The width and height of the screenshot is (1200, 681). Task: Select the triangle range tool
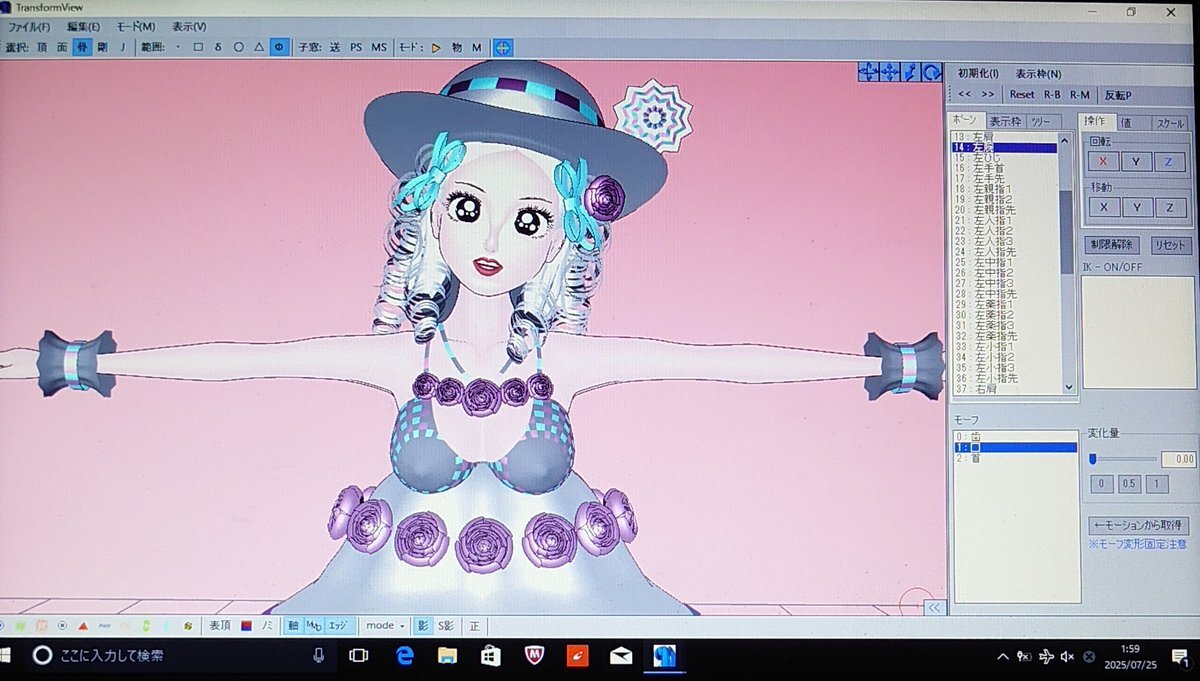259,47
